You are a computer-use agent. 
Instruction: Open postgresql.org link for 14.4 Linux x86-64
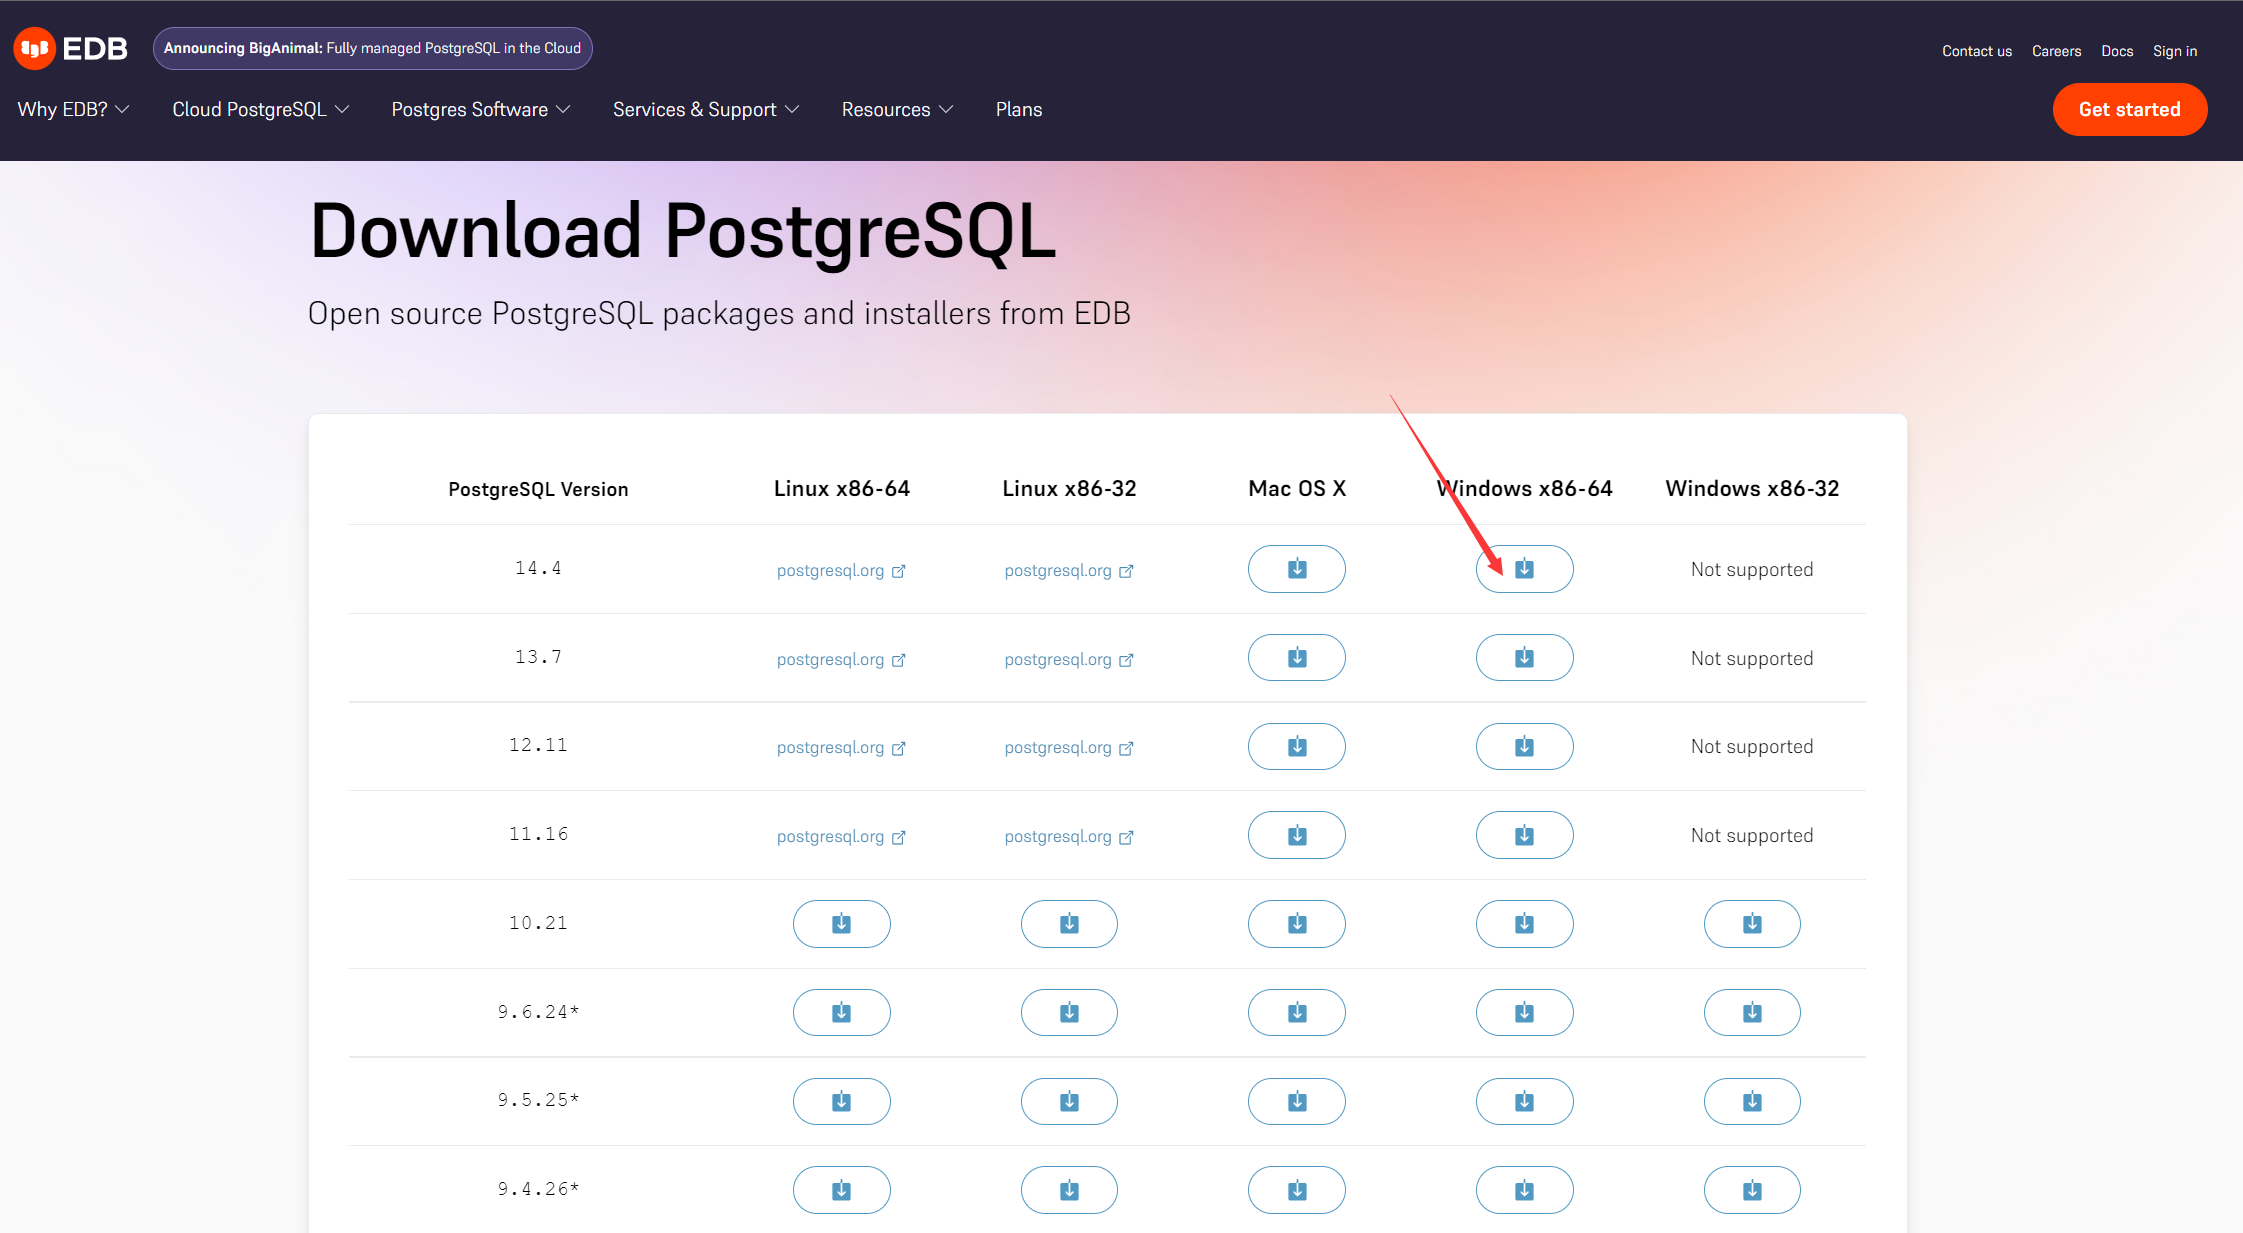[841, 570]
